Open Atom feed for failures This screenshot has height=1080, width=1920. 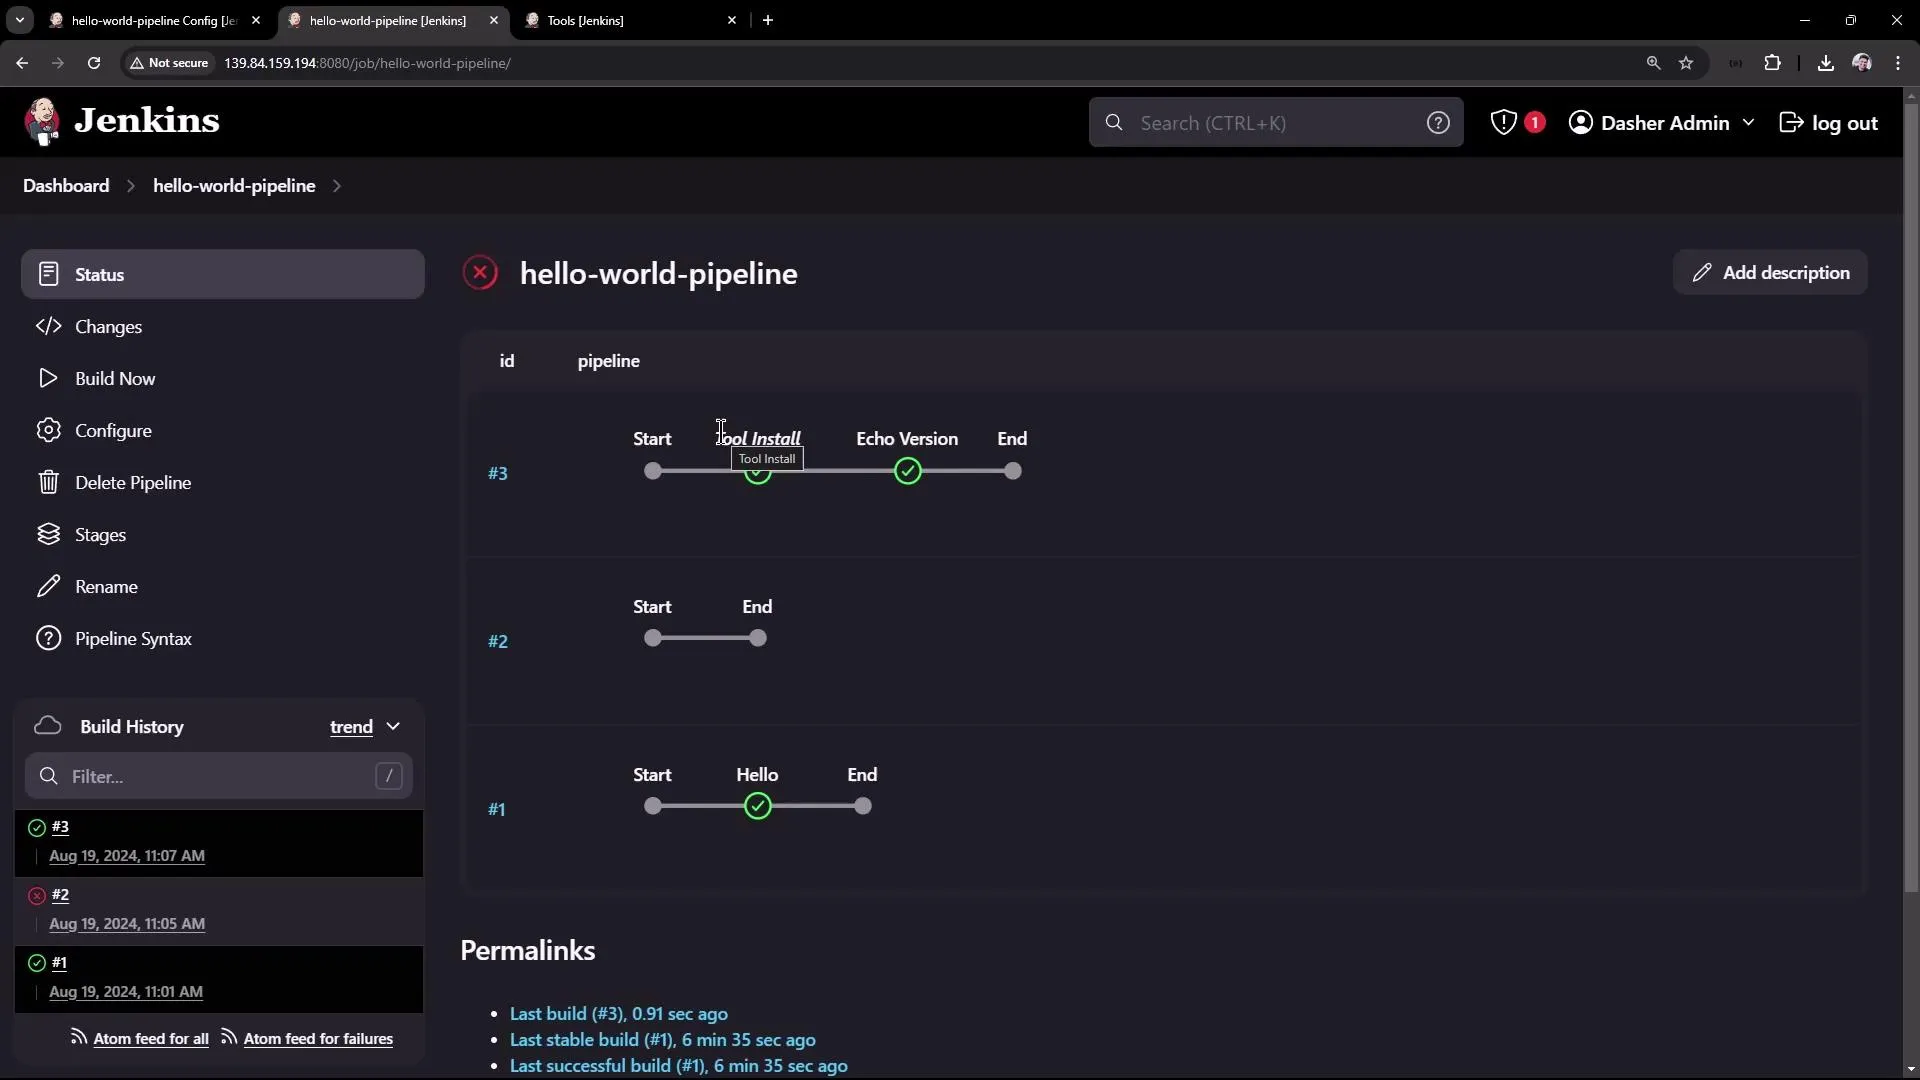tap(318, 1038)
